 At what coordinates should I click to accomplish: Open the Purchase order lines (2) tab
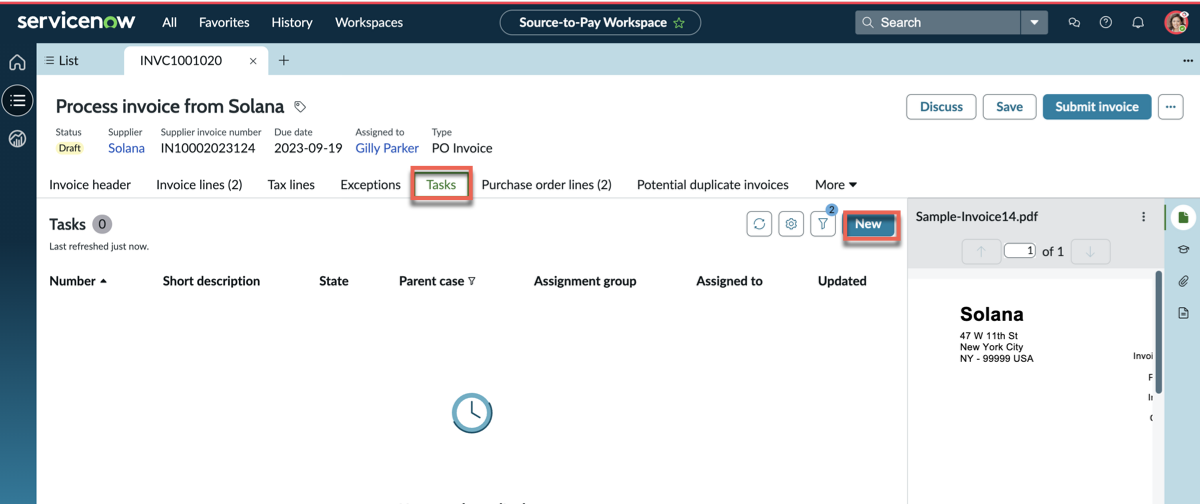coord(546,185)
